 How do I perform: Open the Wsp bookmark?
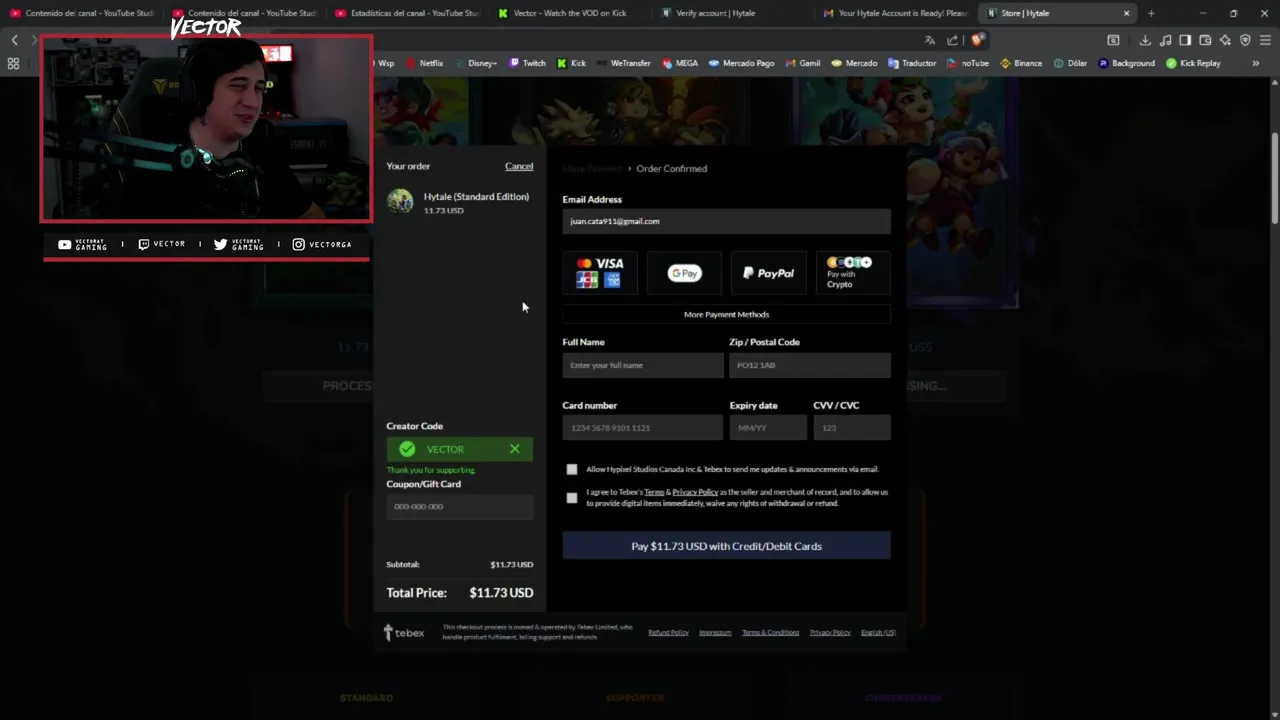click(384, 63)
